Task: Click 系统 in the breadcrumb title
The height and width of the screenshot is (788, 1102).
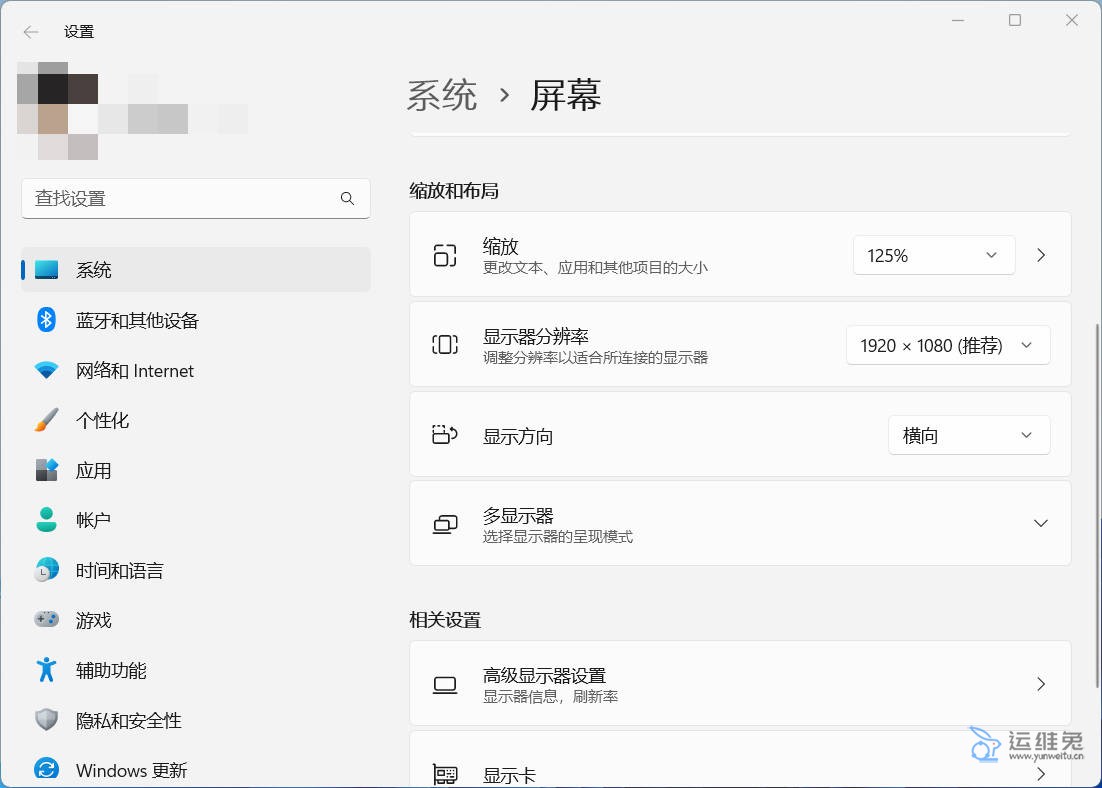Action: coord(442,96)
